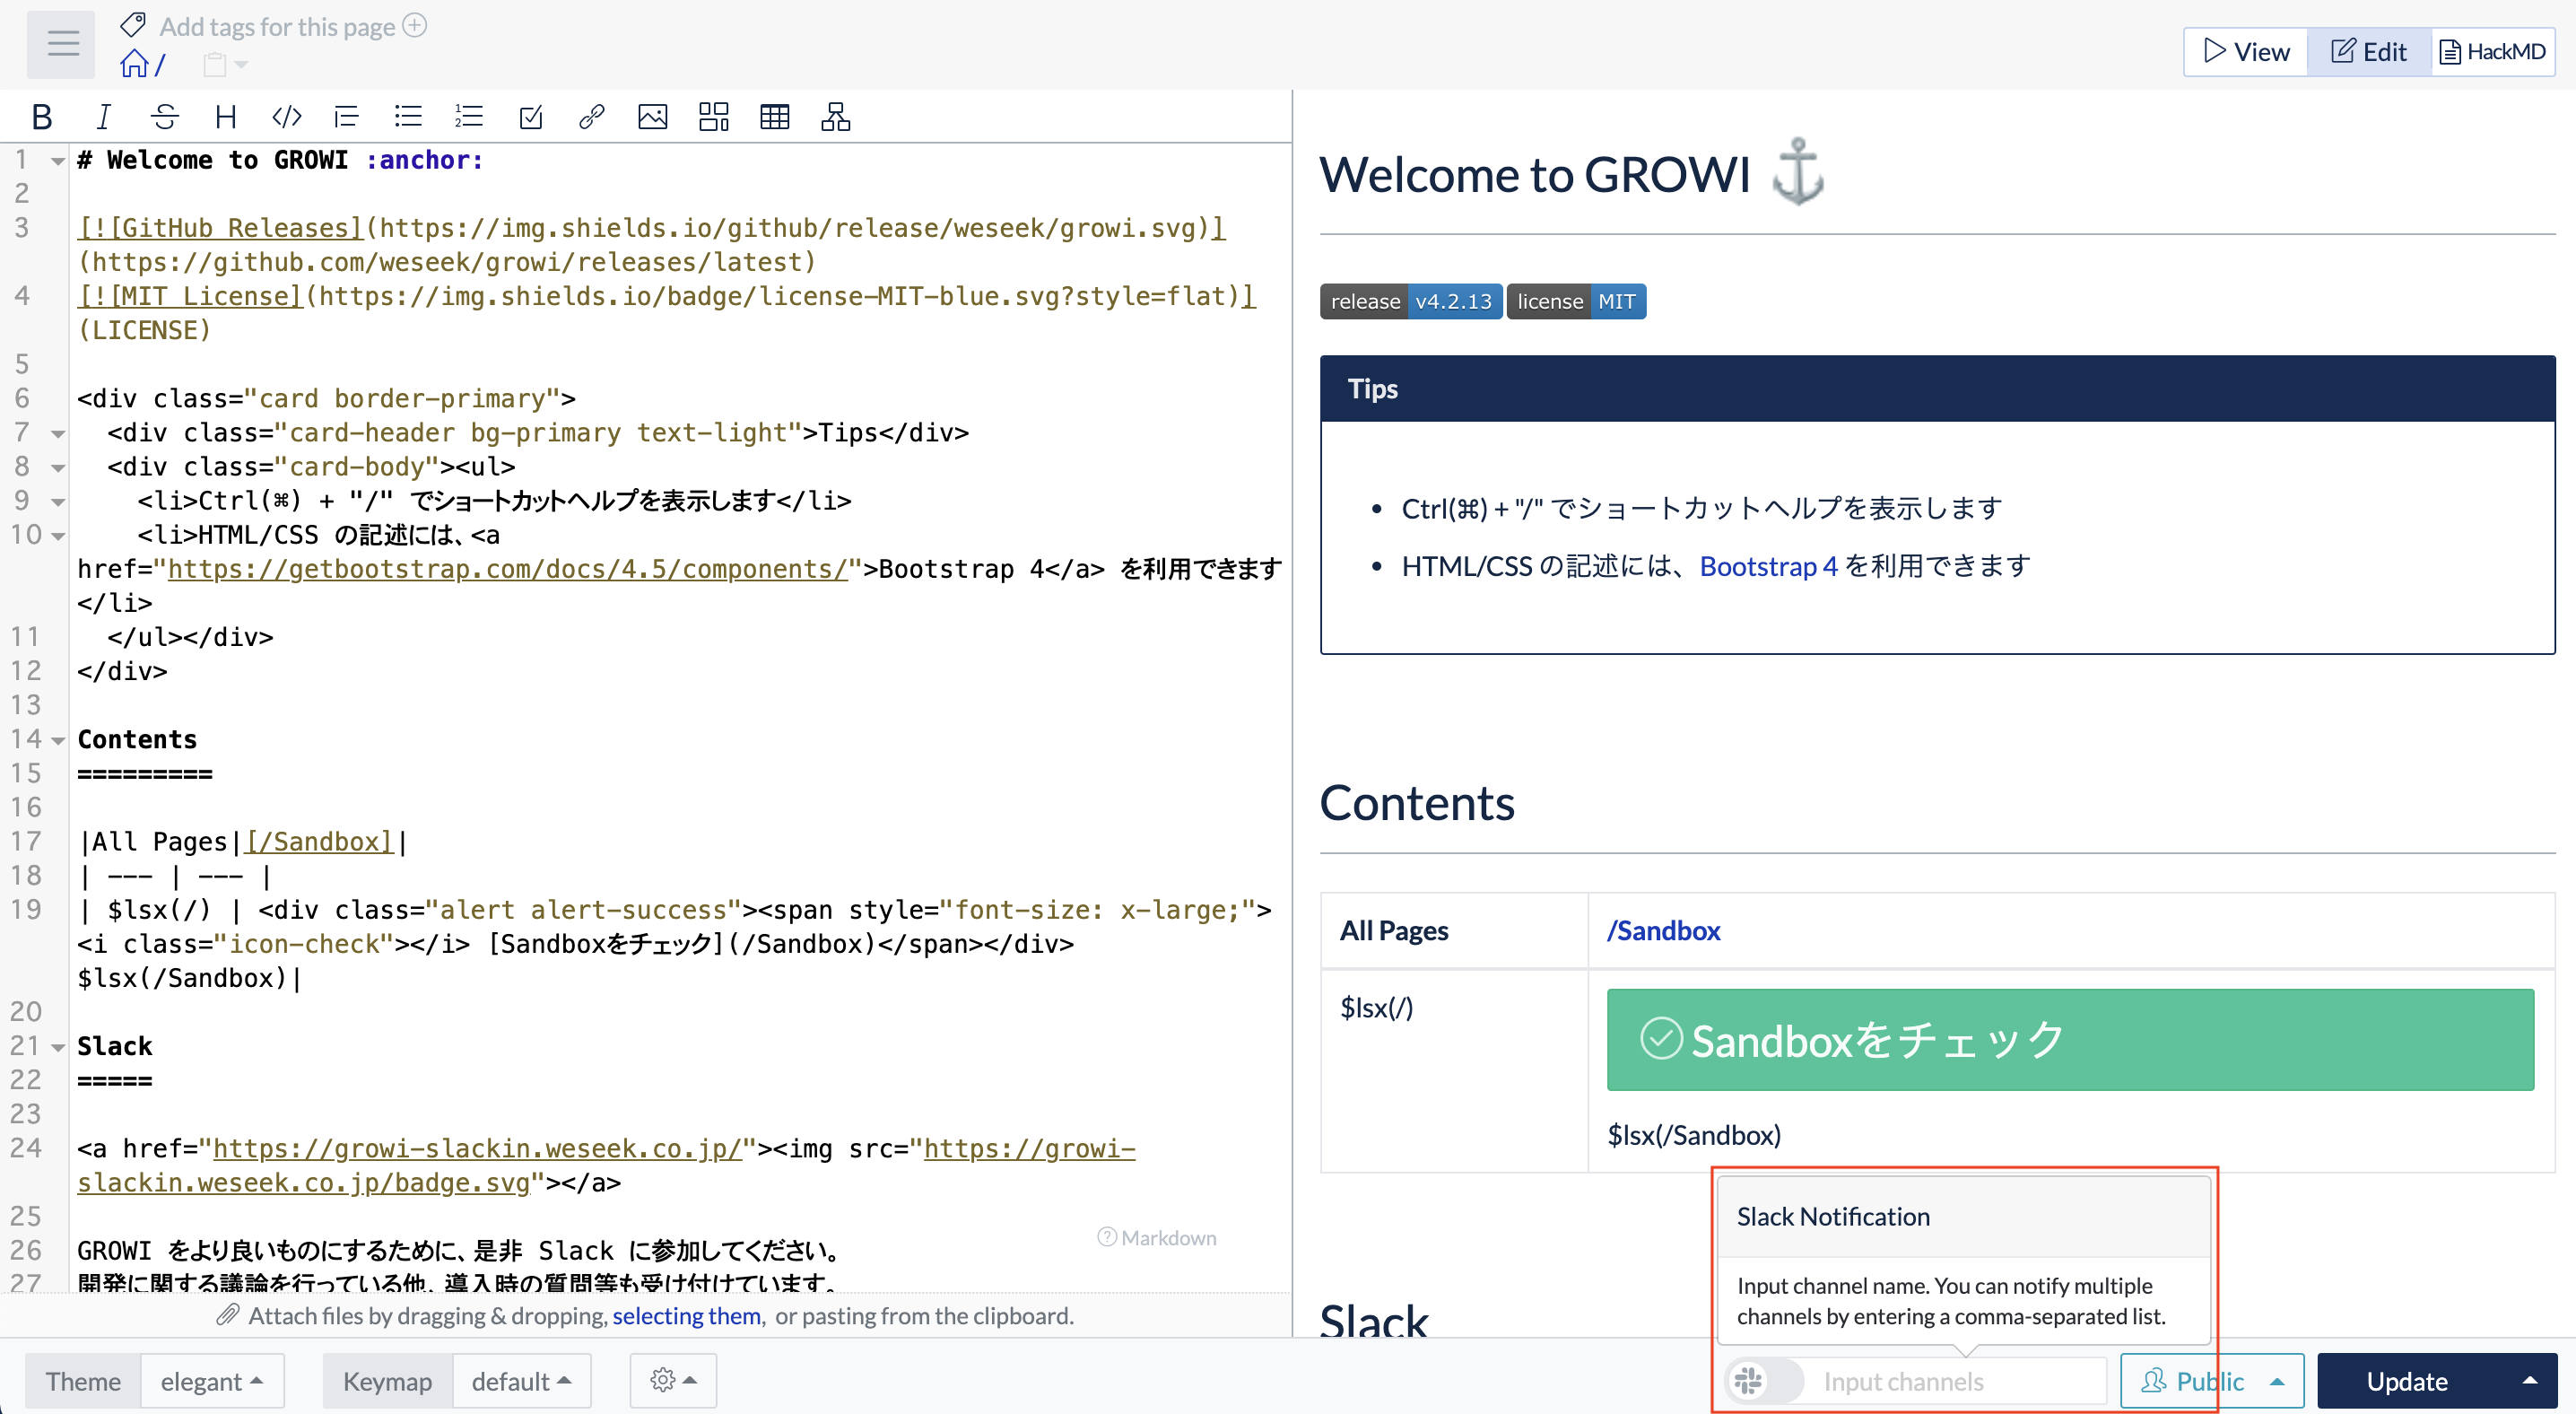The width and height of the screenshot is (2576, 1414).
Task: Click the green Sandboxをチェック alert
Action: [2070, 1040]
